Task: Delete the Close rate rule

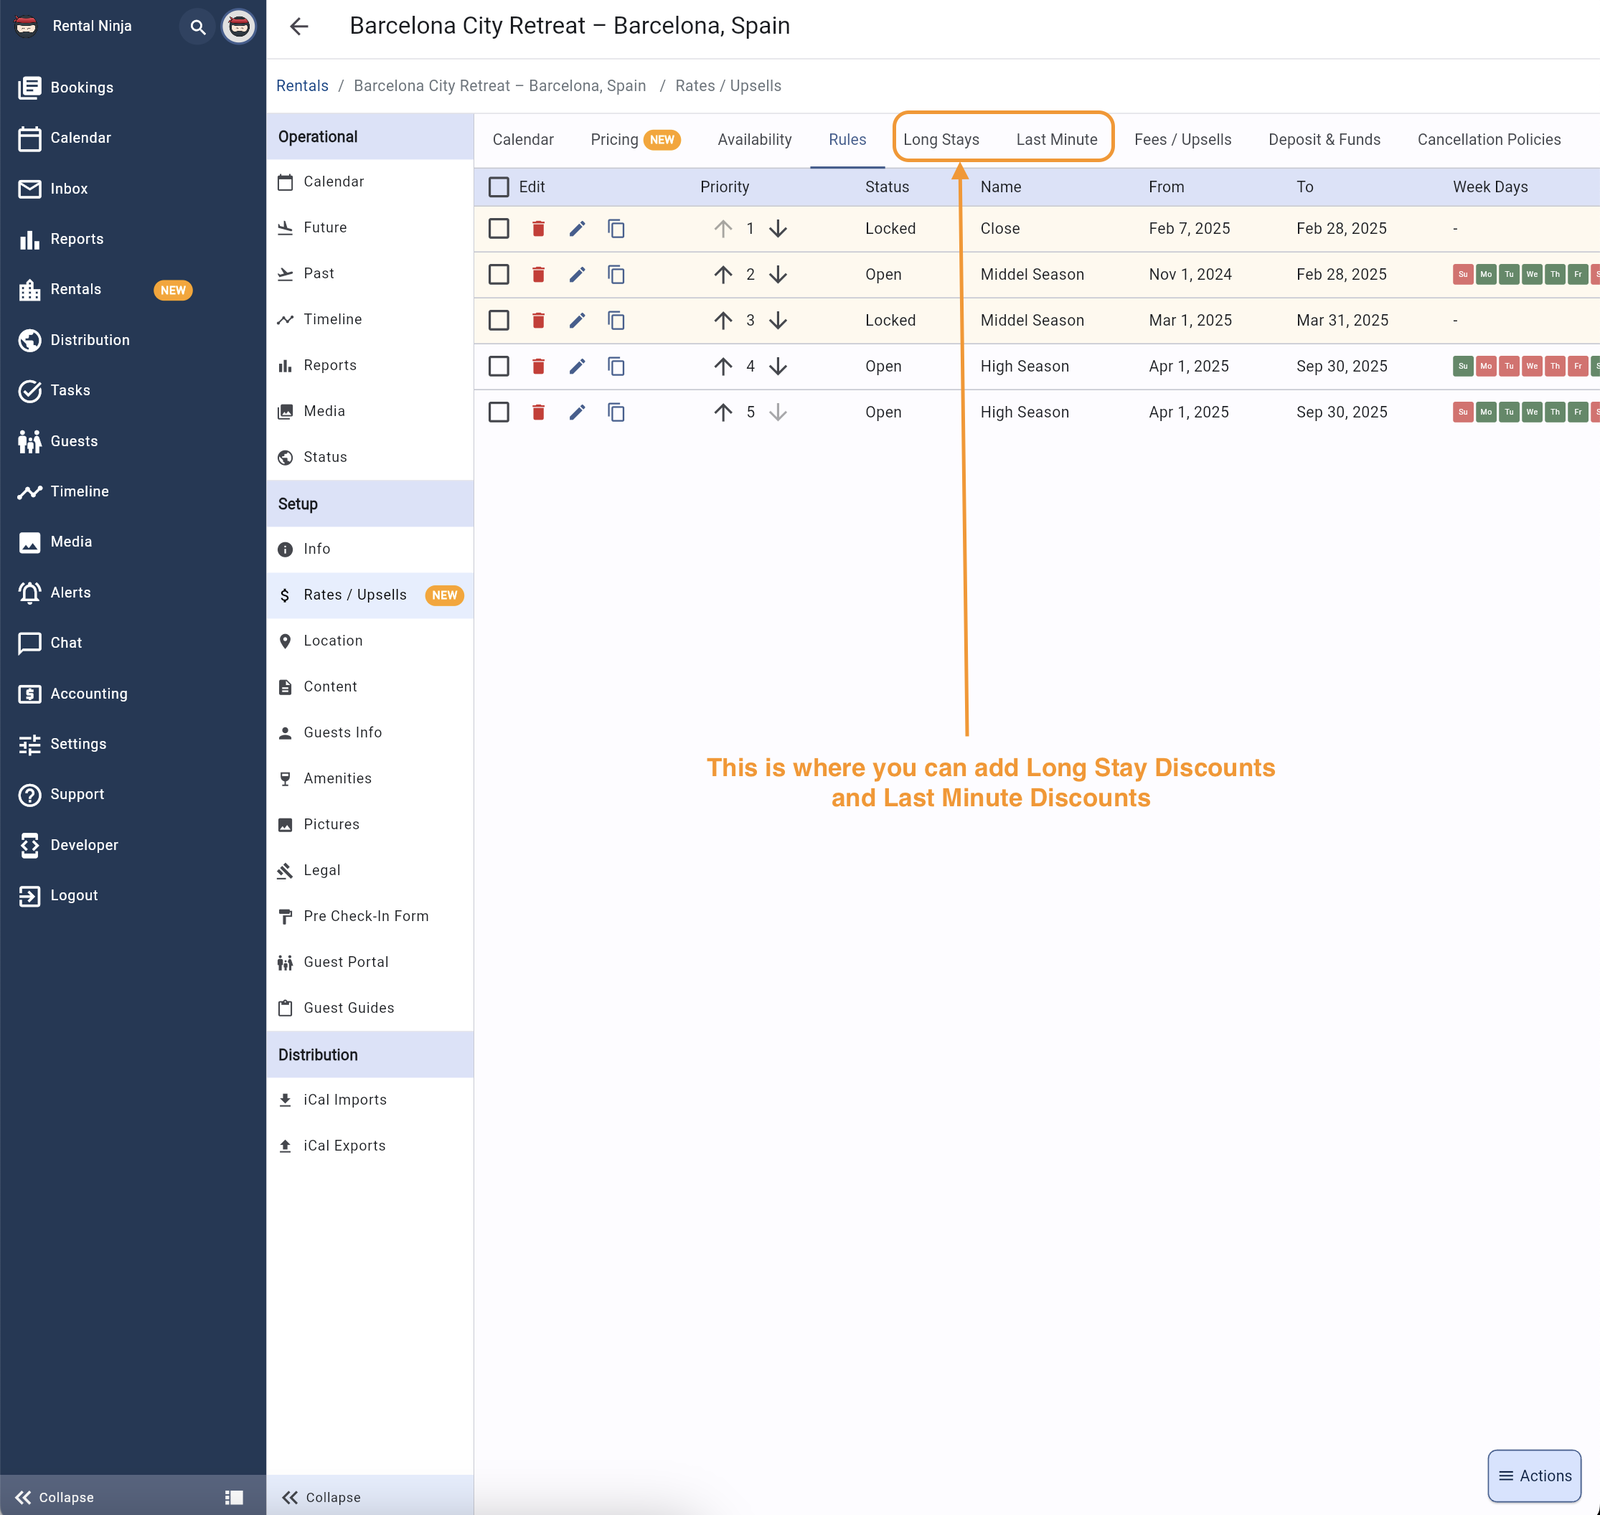Action: [x=538, y=229]
